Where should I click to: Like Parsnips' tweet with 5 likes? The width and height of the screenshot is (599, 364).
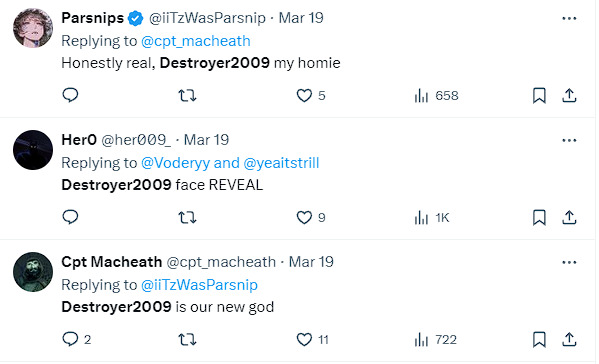click(x=311, y=95)
